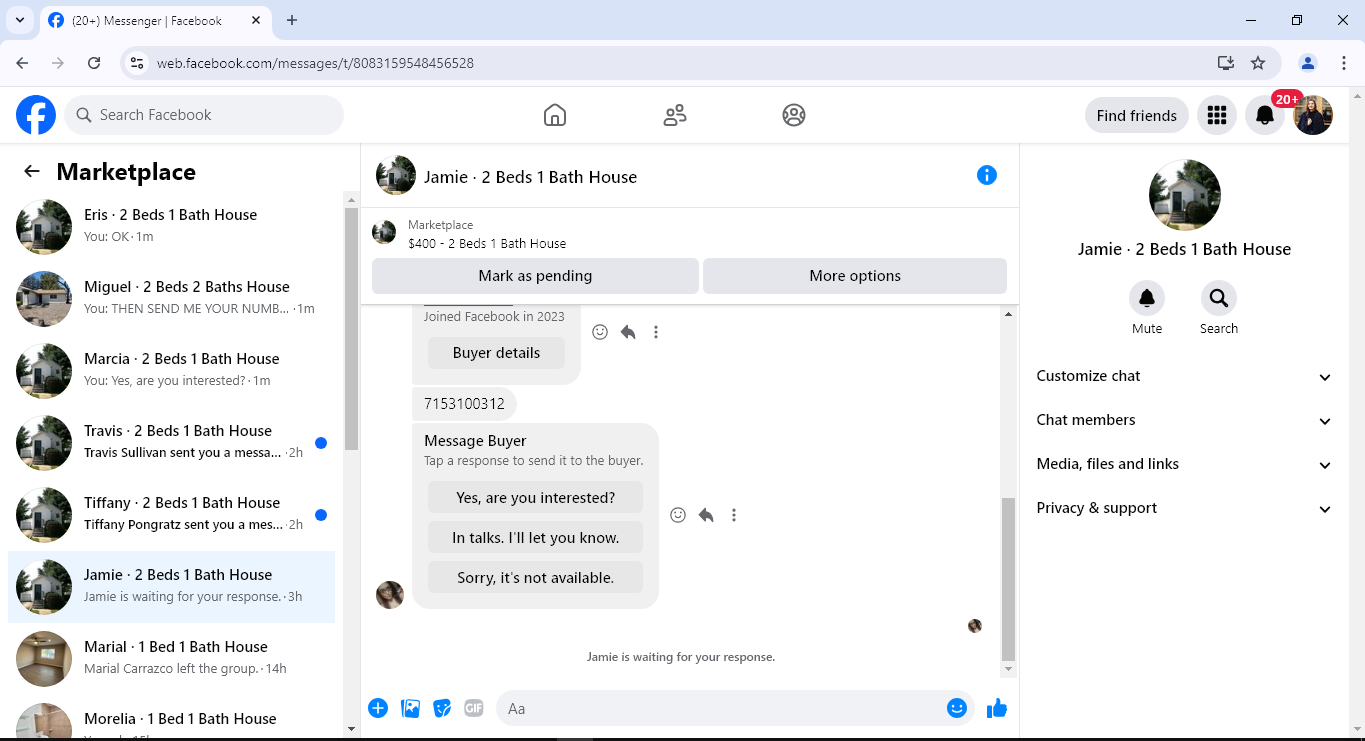
Task: Open Jamie's listing photo in right panel
Action: pyautogui.click(x=1185, y=195)
